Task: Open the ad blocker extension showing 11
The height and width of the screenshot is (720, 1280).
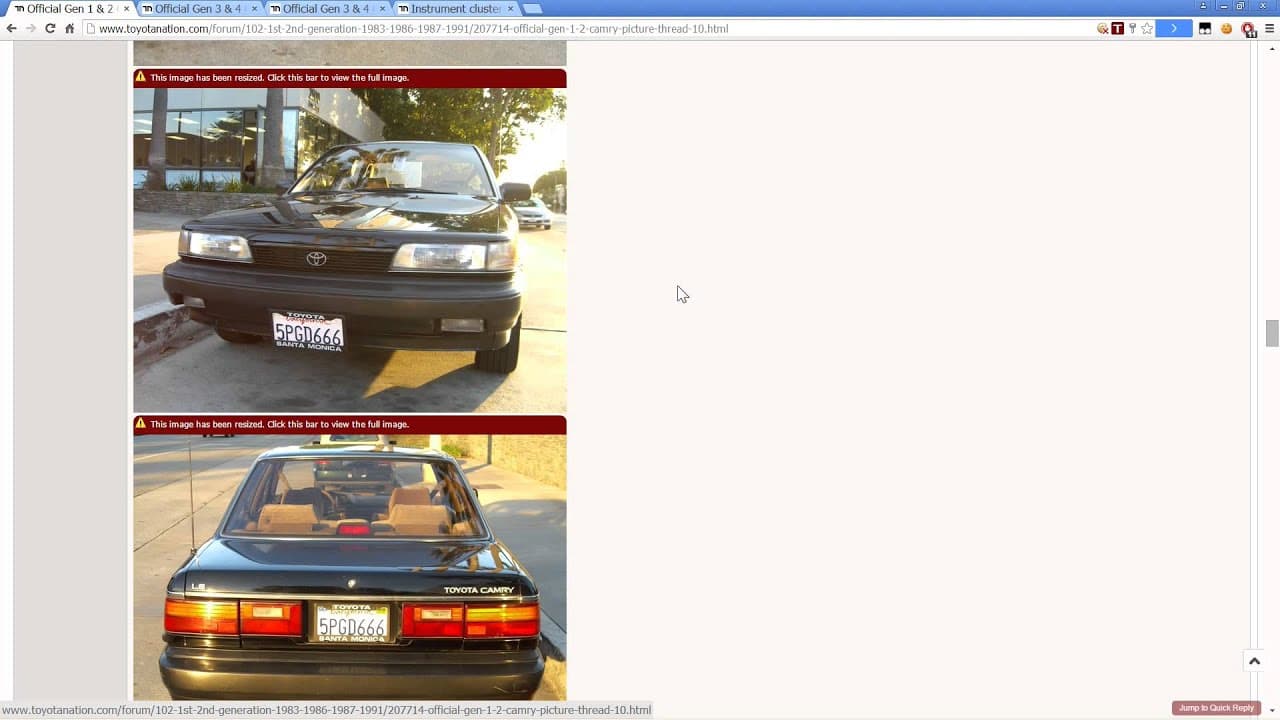Action: click(1248, 29)
